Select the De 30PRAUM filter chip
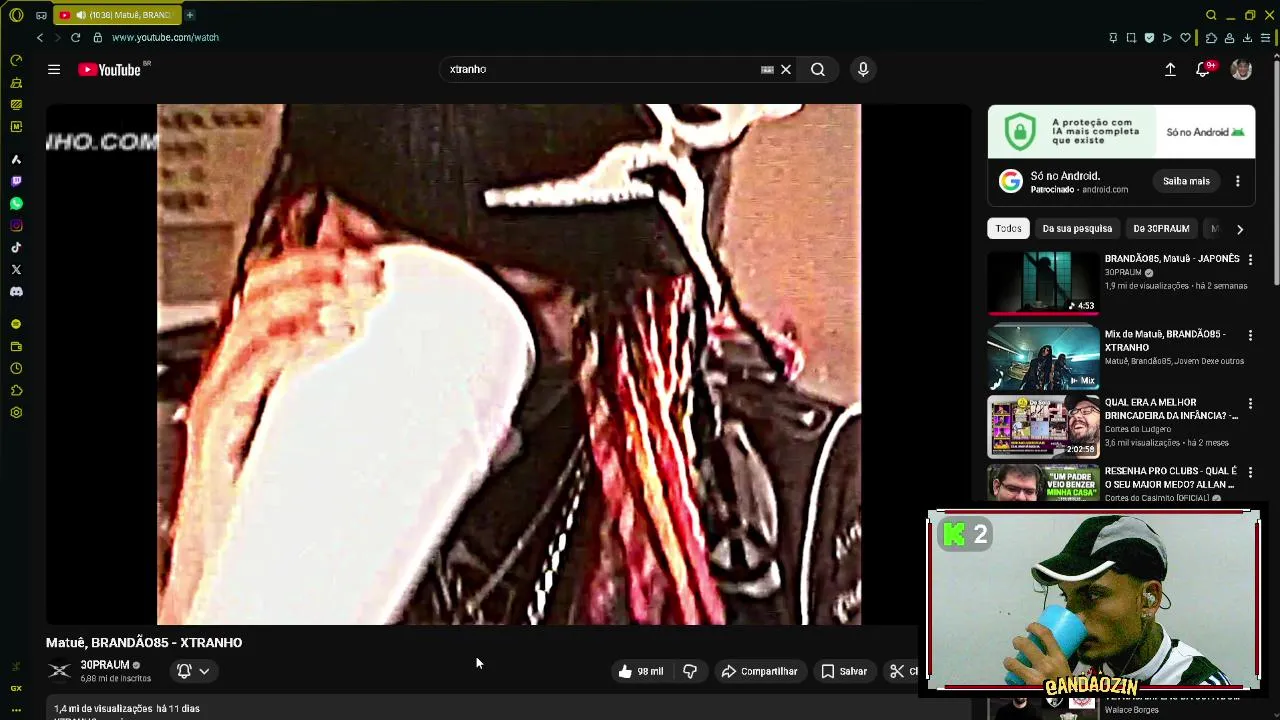Image resolution: width=1280 pixels, height=720 pixels. pyautogui.click(x=1161, y=228)
